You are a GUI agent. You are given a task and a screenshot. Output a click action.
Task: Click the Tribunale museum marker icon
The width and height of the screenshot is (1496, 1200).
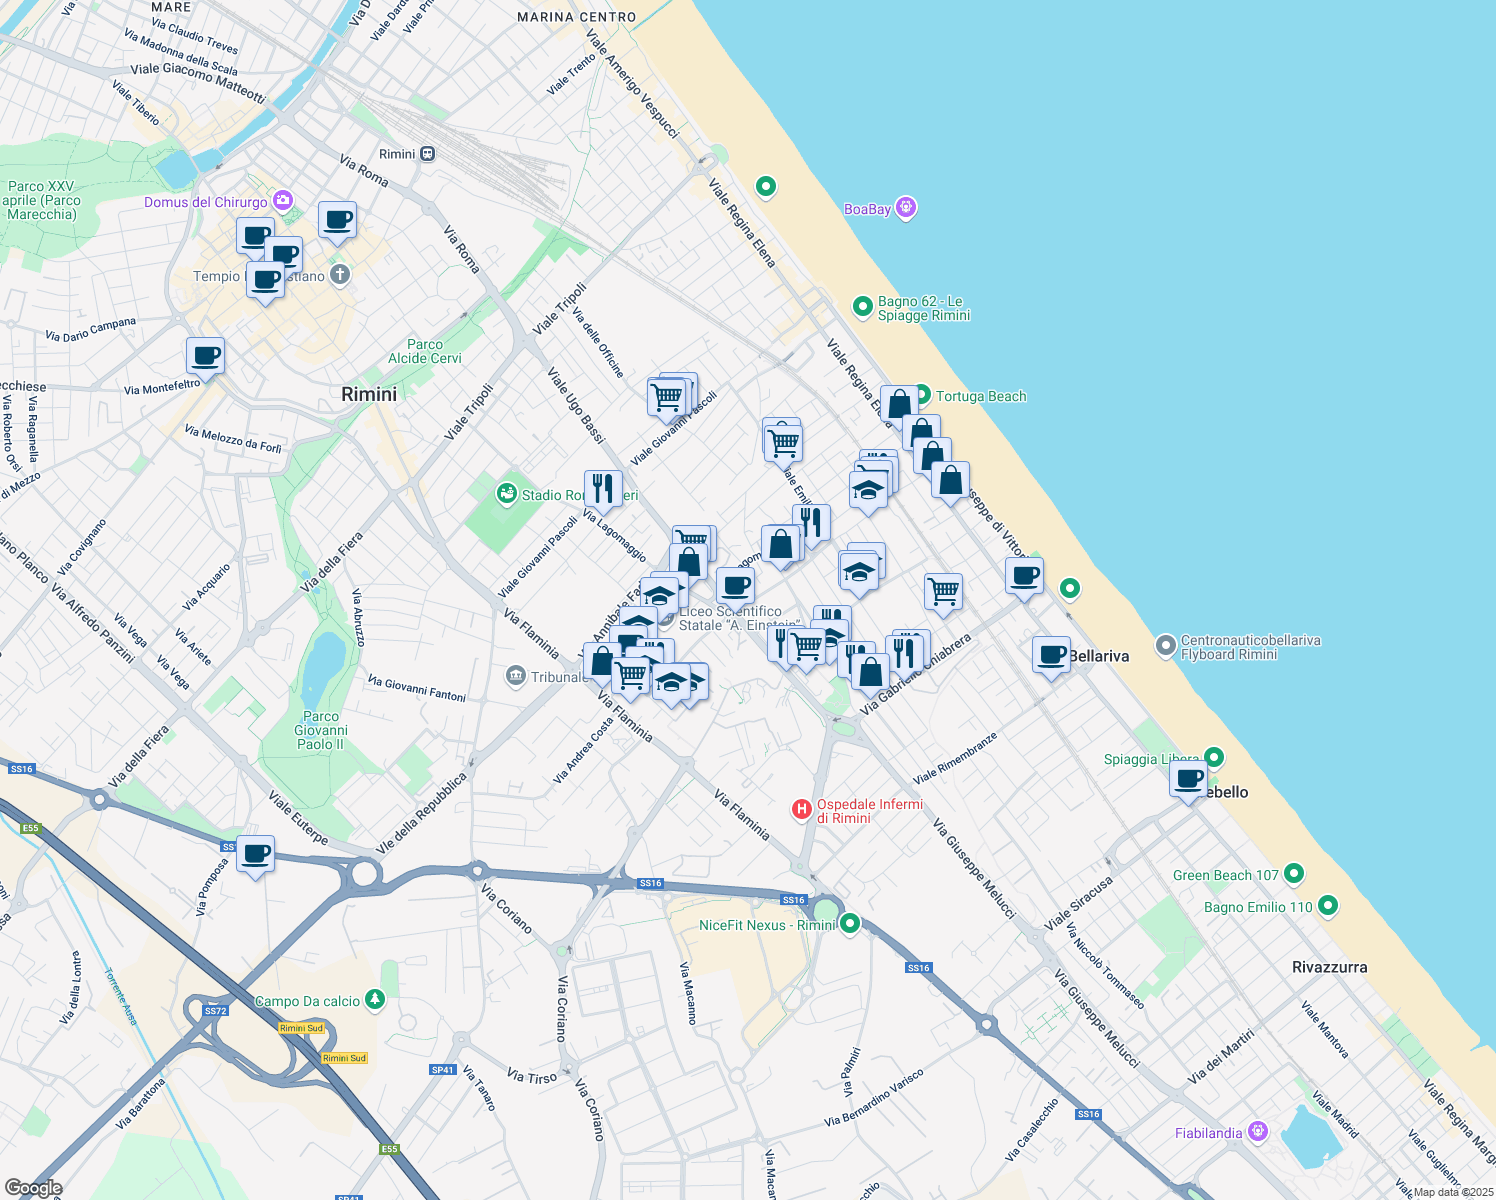click(x=516, y=677)
